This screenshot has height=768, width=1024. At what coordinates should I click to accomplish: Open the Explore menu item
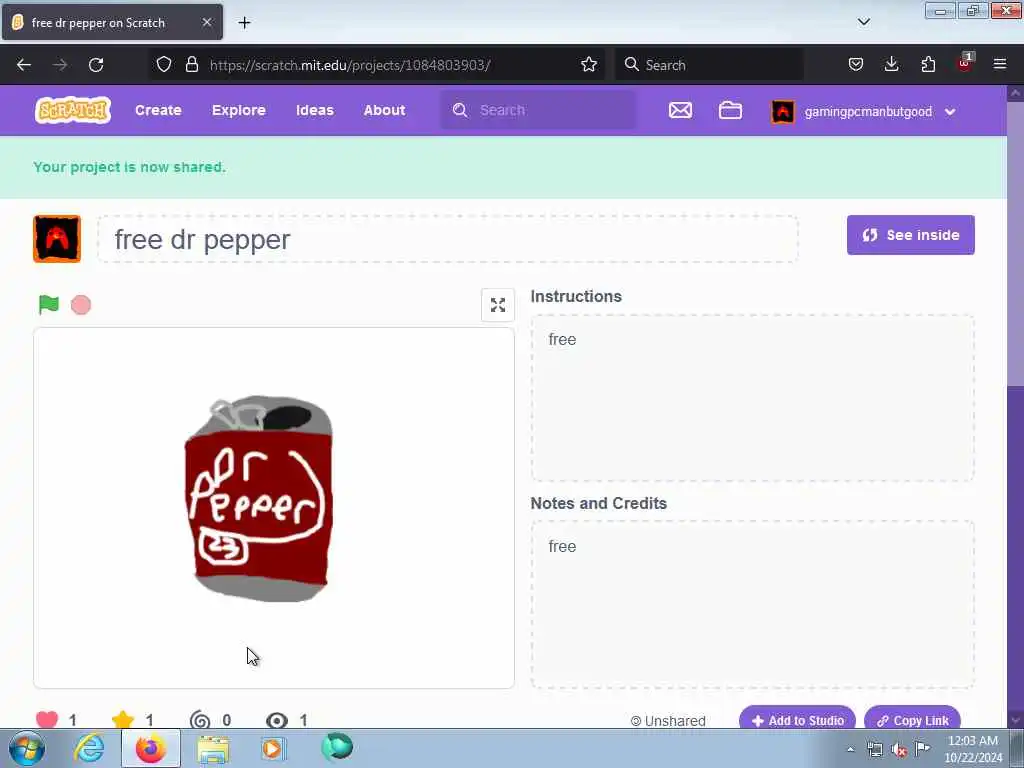click(238, 110)
